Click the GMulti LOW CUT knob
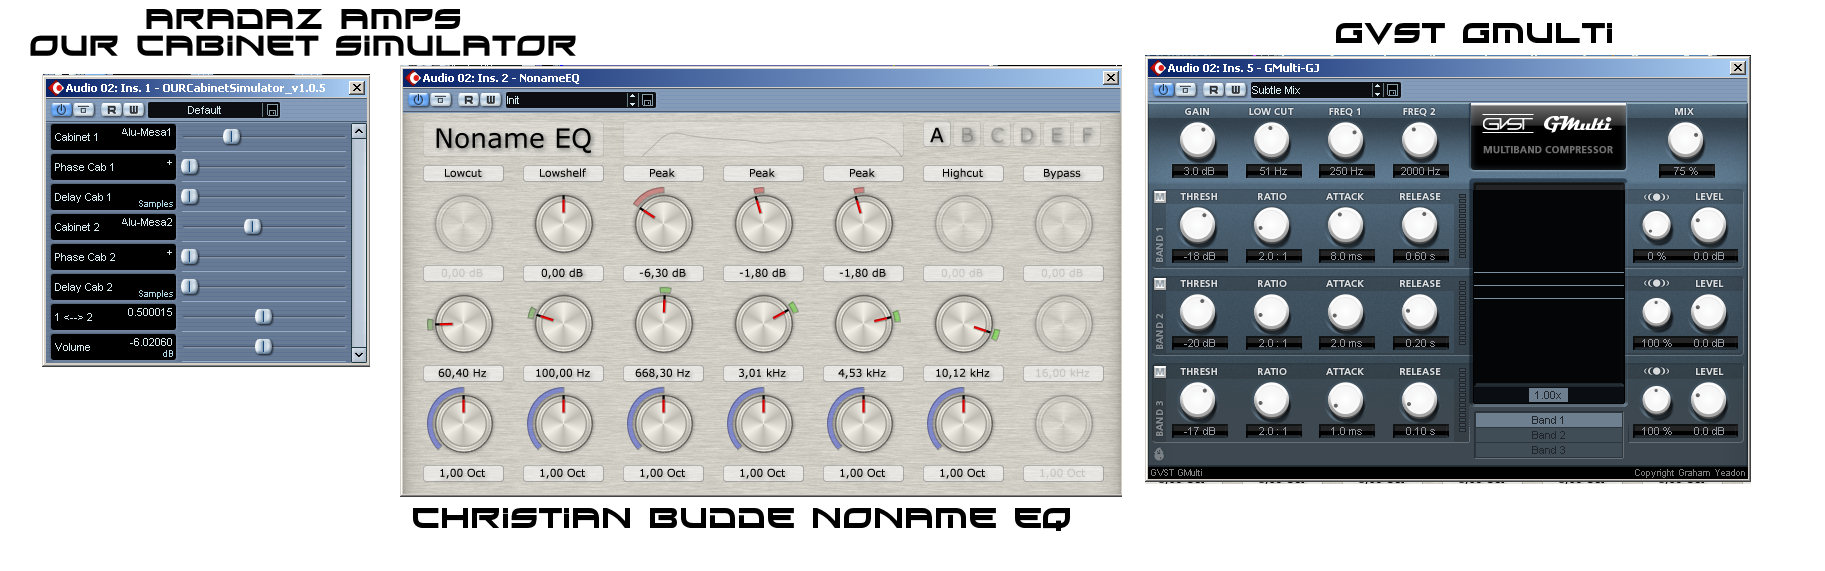Image resolution: width=1825 pixels, height=571 pixels. click(x=1272, y=140)
